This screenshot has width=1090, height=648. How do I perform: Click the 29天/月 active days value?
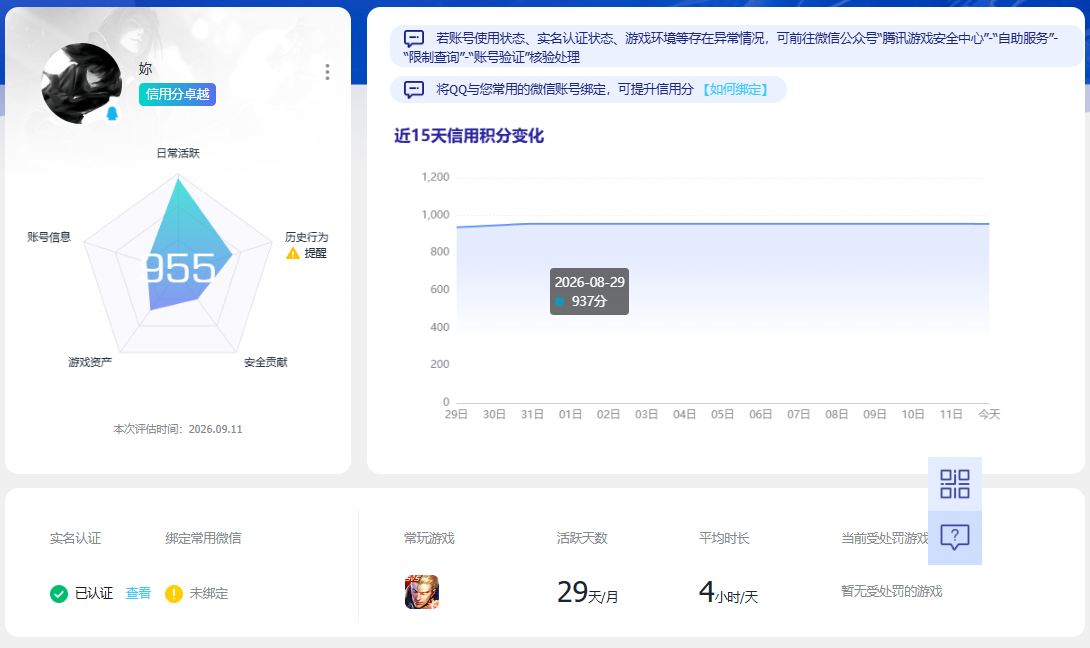(x=587, y=592)
